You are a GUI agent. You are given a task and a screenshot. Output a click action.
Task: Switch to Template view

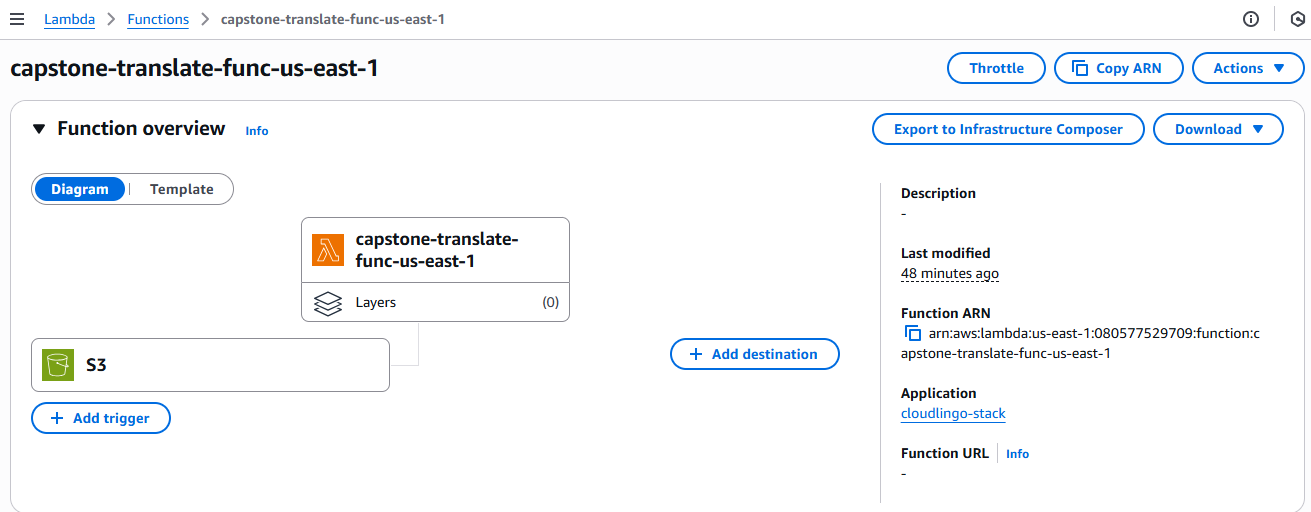tap(181, 189)
